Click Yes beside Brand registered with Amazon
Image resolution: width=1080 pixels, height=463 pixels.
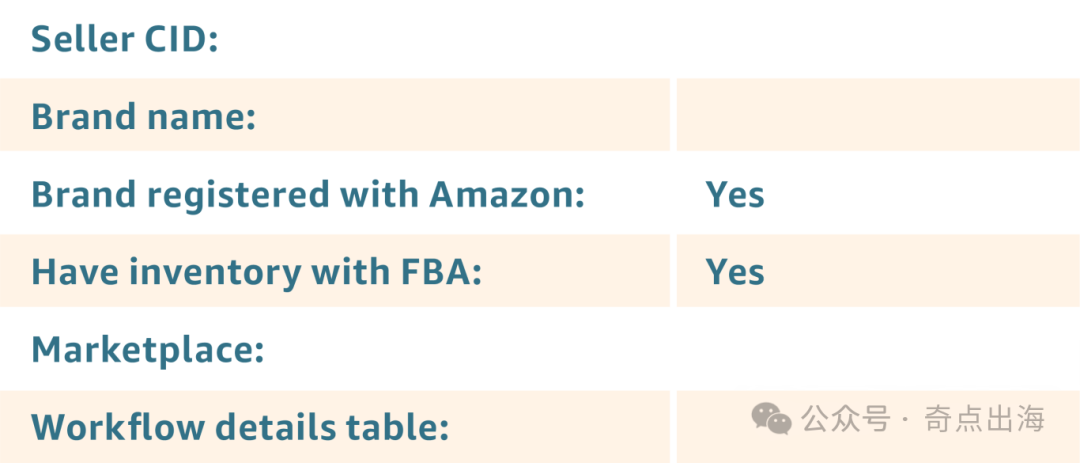[x=735, y=195]
